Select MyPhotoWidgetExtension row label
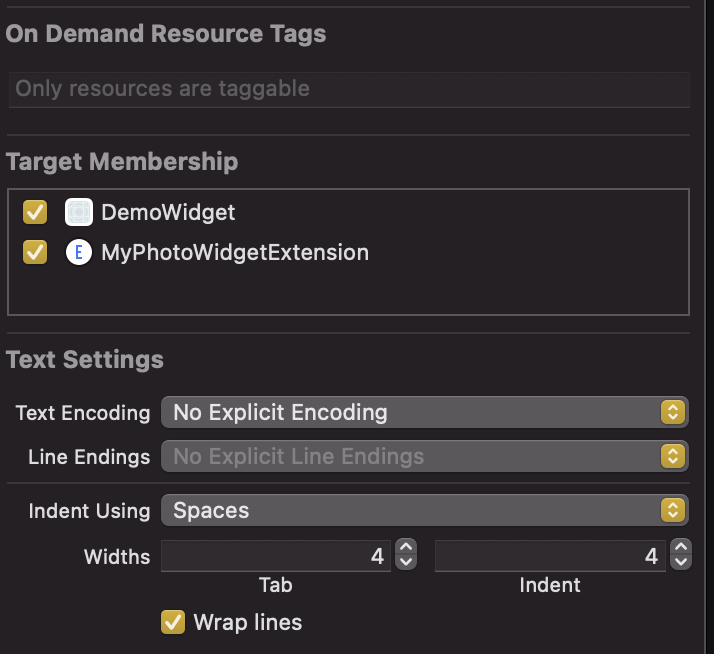This screenshot has height=654, width=714. (x=235, y=252)
